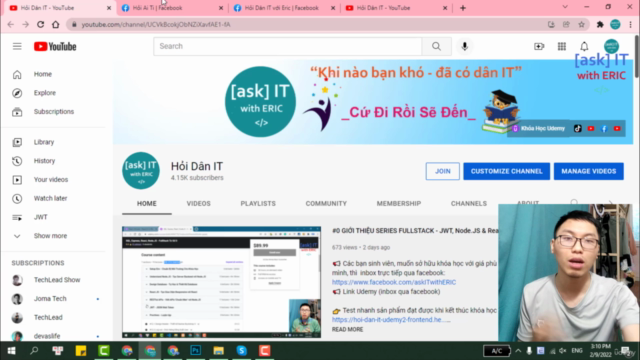Image resolution: width=640 pixels, height=360 pixels.
Task: Expand description with READ MORE
Action: [x=347, y=329]
